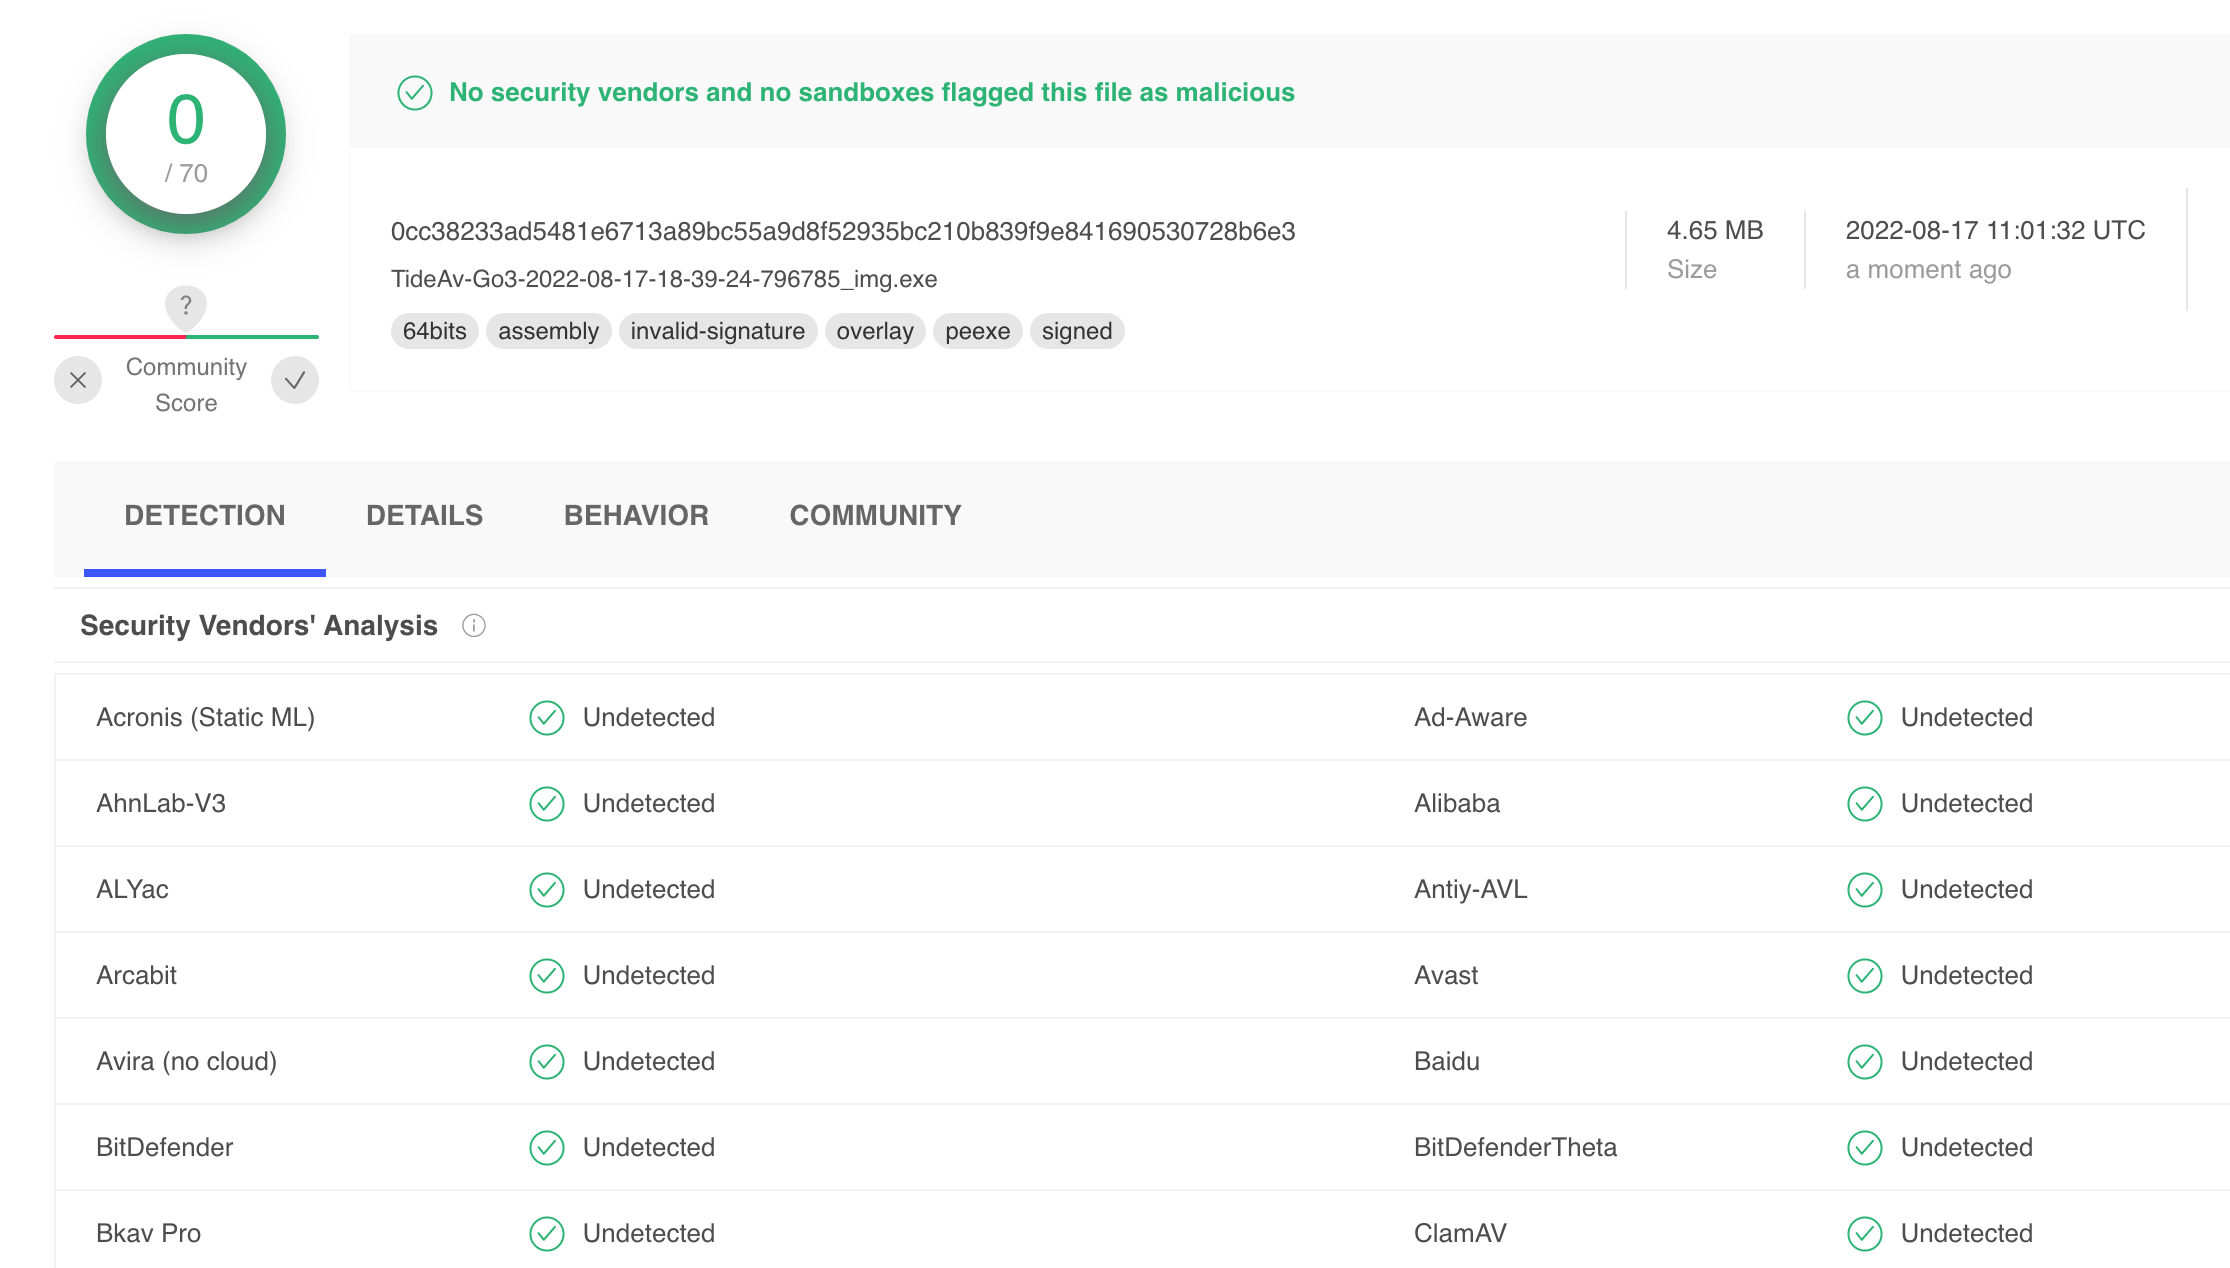Click the 0 / 70 detection score circle

186,135
